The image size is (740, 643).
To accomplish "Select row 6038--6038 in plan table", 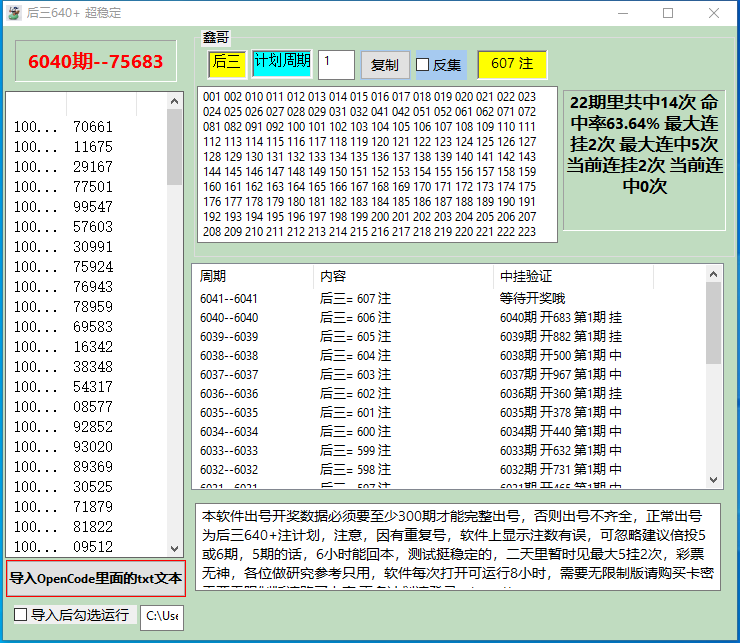I will click(448, 355).
